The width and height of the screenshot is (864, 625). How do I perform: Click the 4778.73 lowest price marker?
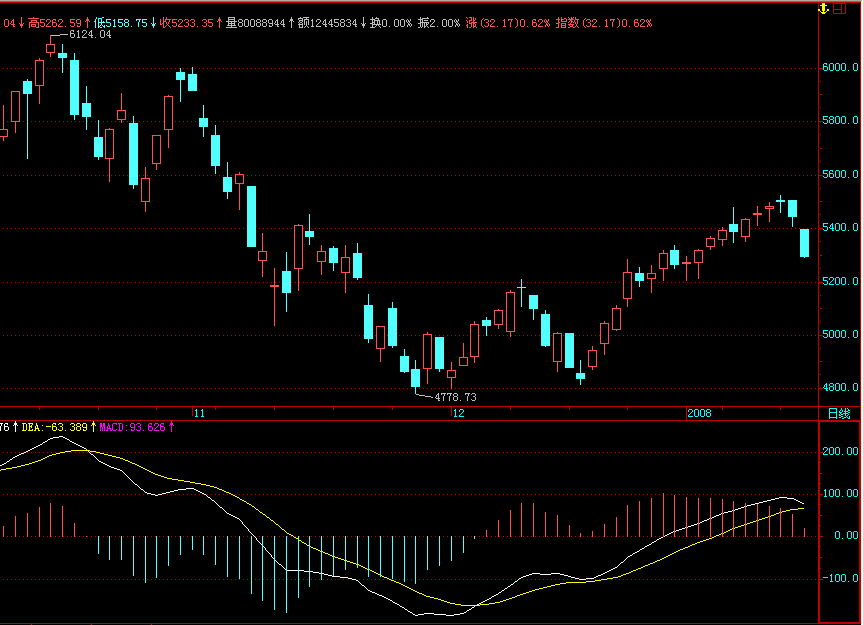tap(455, 397)
